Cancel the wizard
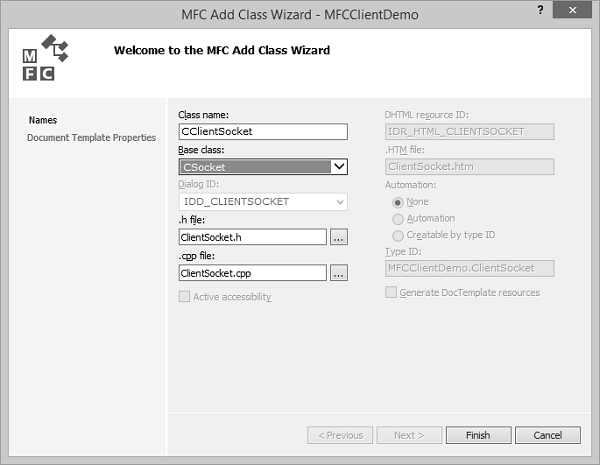600x465 pixels. (548, 435)
